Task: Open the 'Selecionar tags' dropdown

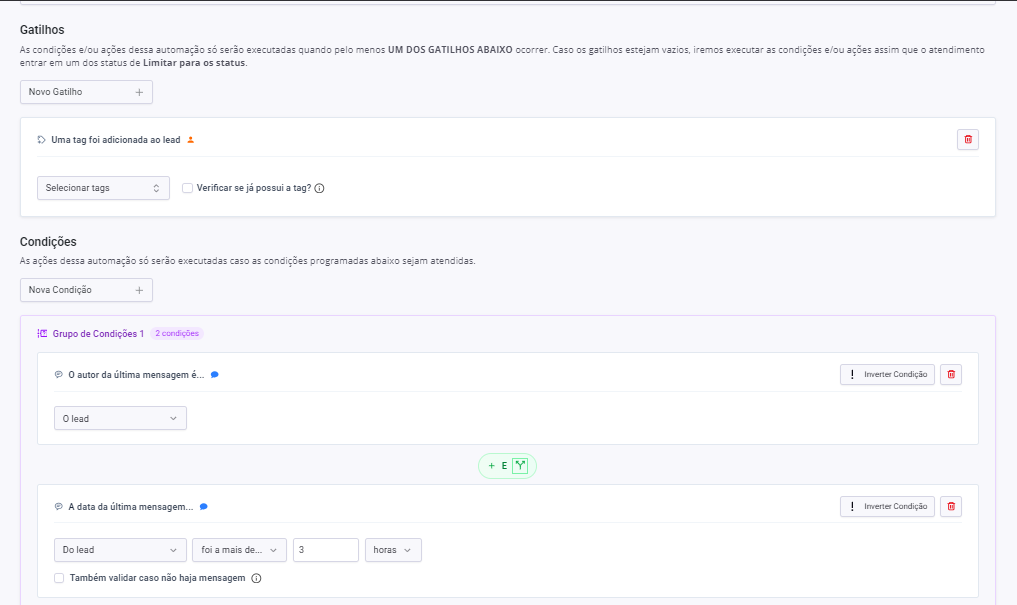Action: coord(103,188)
